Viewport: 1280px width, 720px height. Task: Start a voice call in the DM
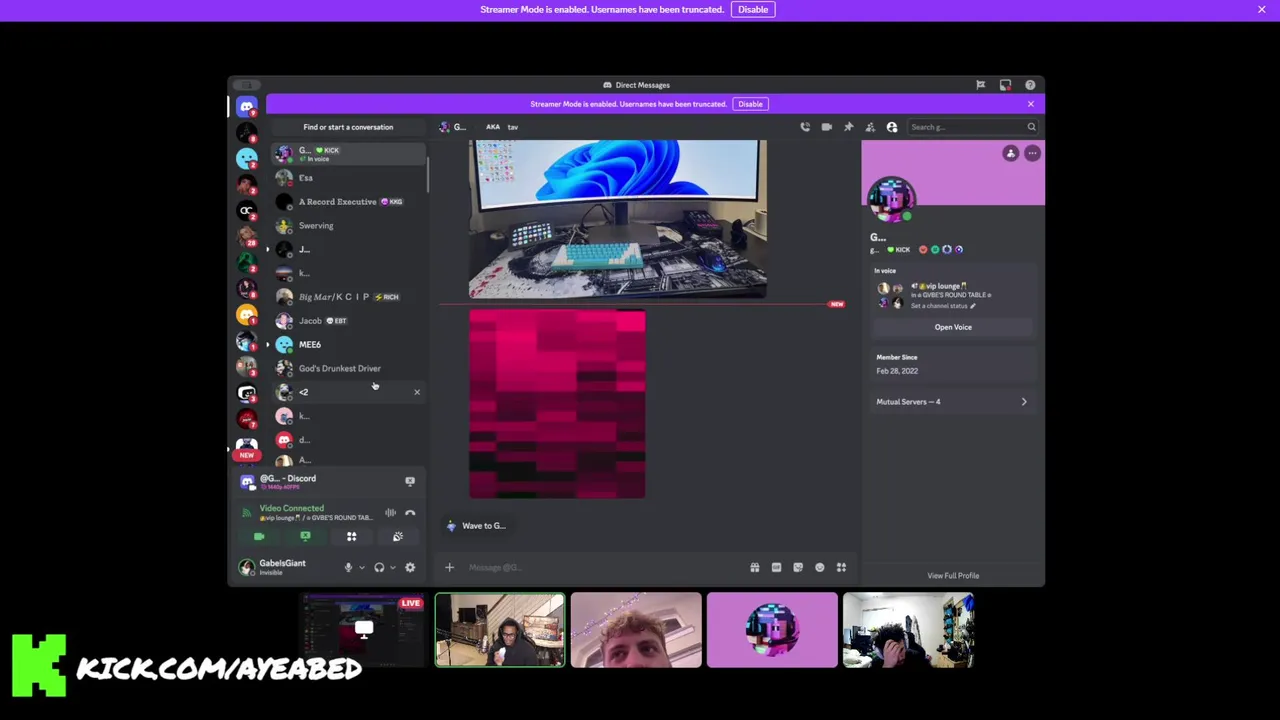point(804,127)
